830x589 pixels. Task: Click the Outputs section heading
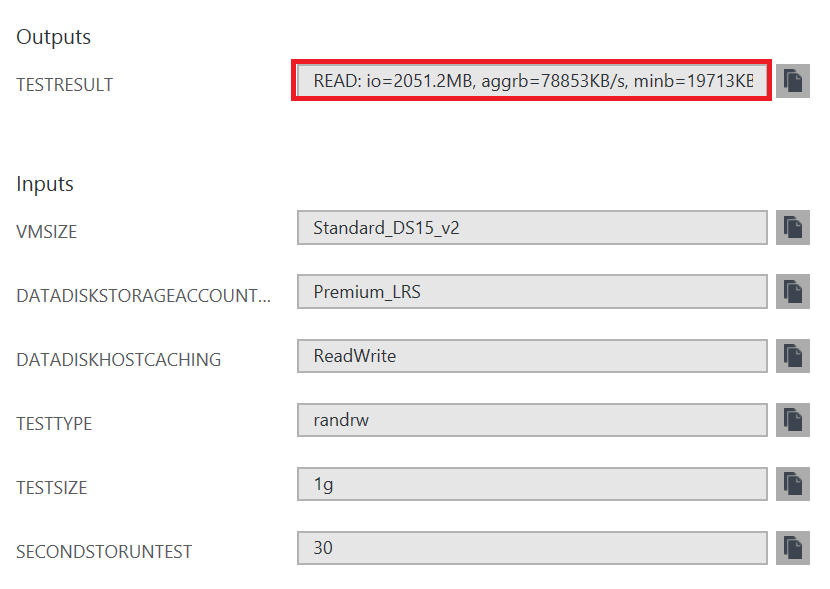(x=53, y=37)
